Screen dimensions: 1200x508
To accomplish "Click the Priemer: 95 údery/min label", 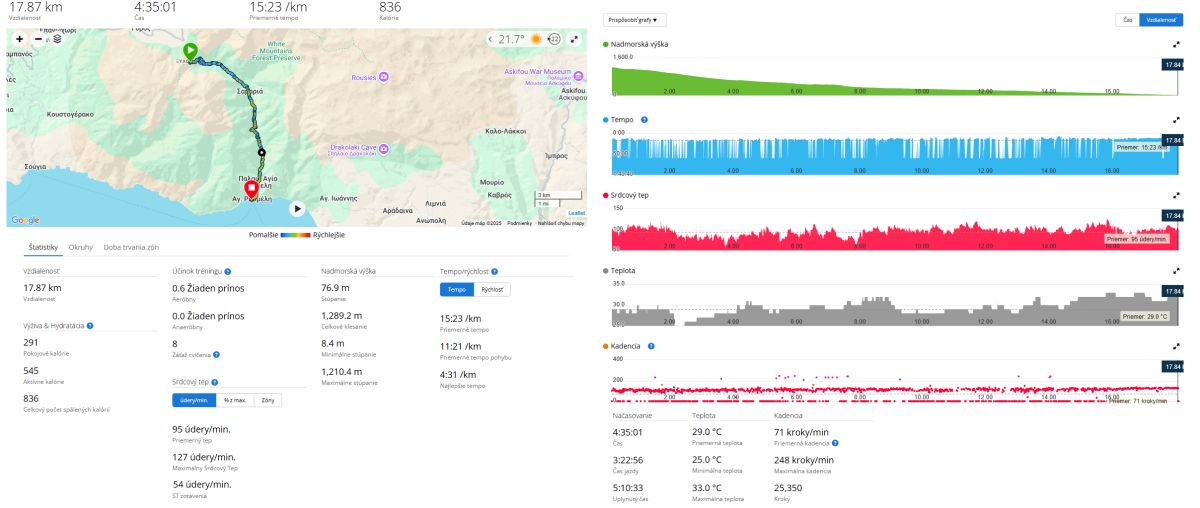I will 1137,239.
